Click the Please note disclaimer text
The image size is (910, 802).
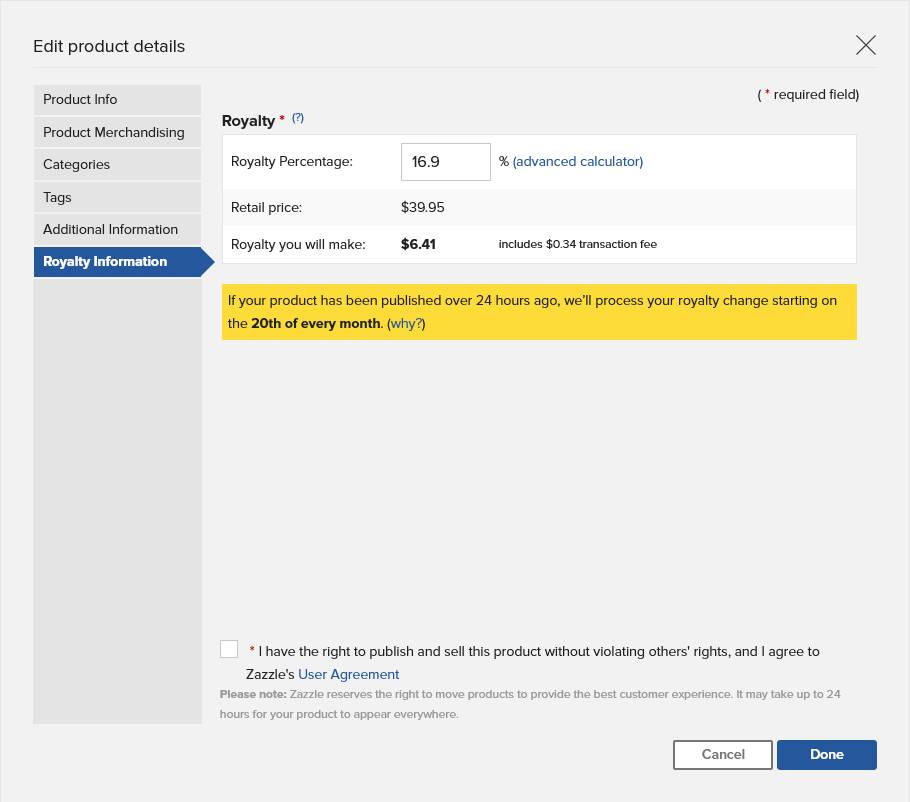pyautogui.click(x=530, y=704)
